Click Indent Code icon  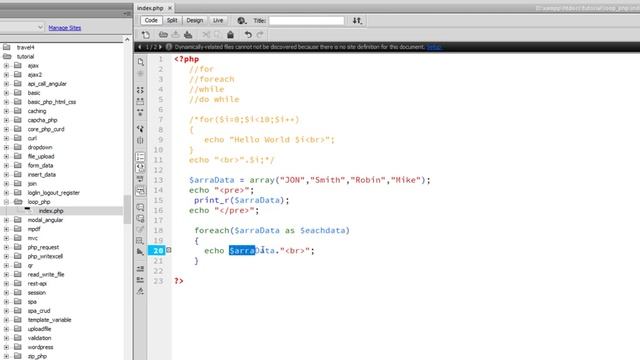click(140, 269)
